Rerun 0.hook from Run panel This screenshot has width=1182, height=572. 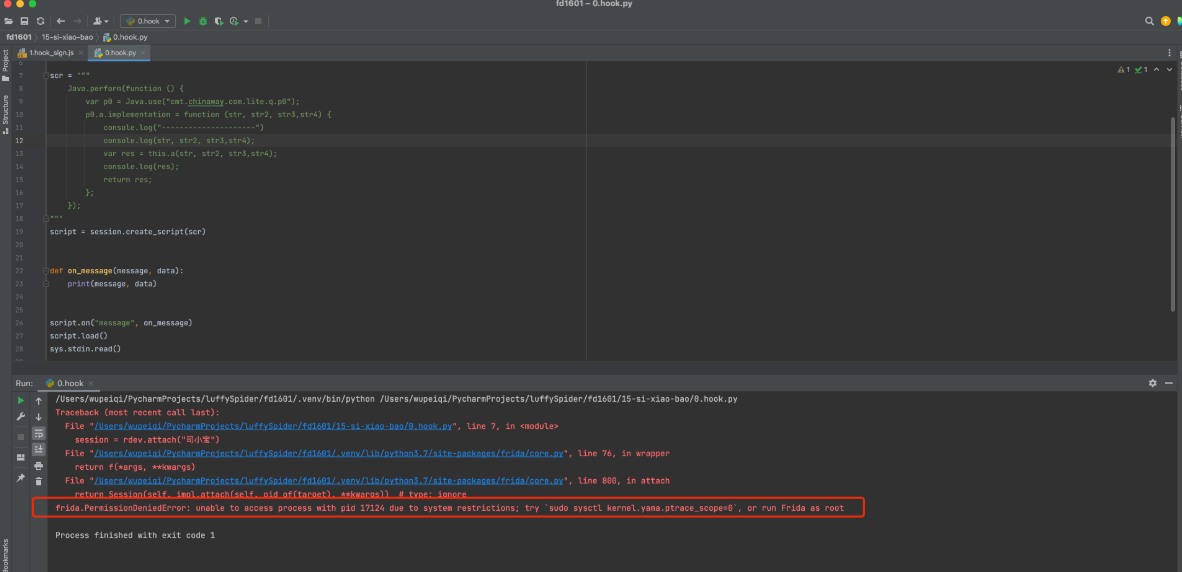point(20,400)
